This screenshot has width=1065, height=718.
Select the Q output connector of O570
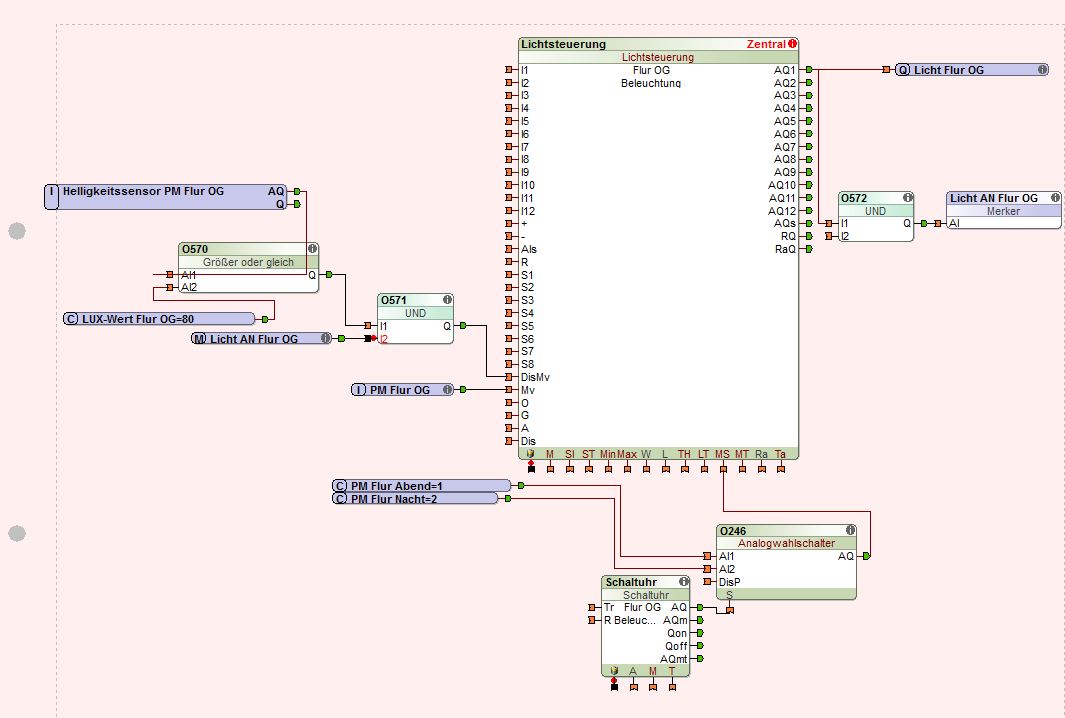click(329, 274)
